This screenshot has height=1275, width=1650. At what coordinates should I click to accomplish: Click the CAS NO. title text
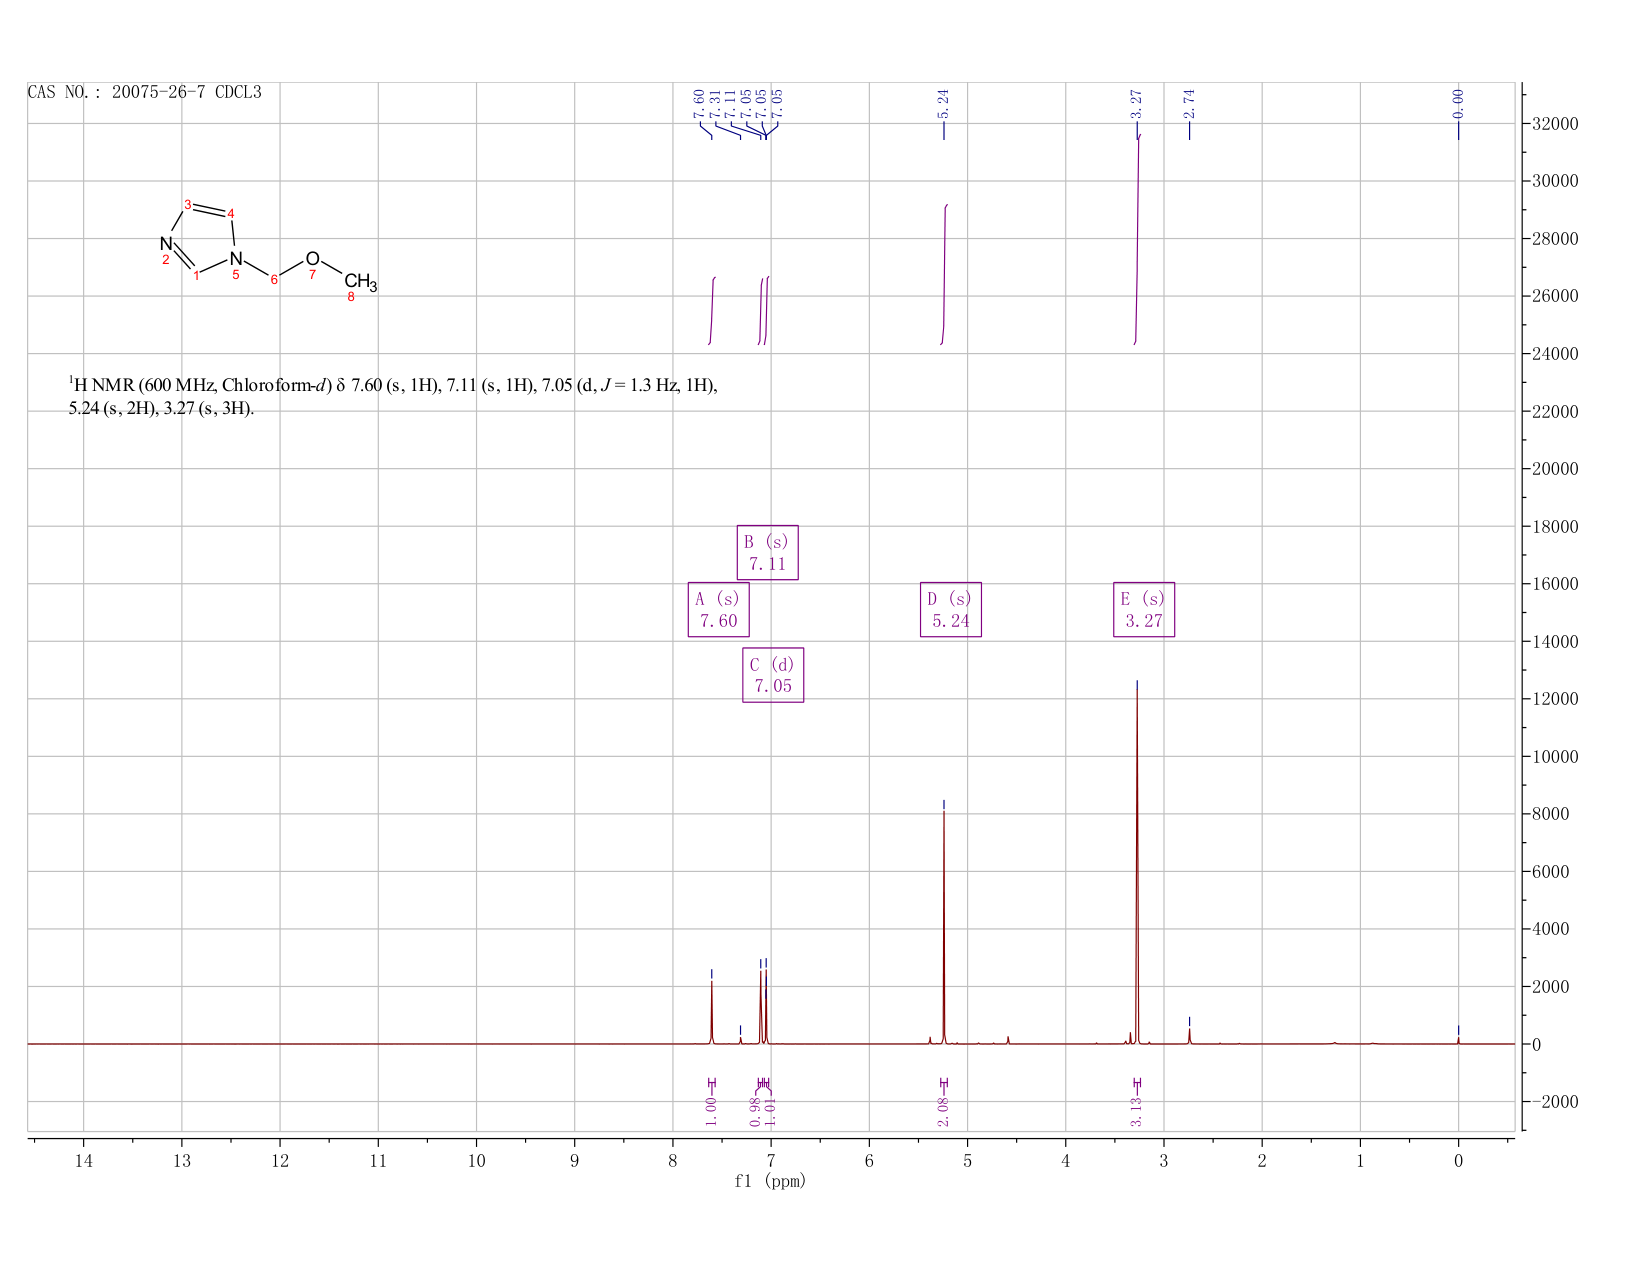(145, 92)
